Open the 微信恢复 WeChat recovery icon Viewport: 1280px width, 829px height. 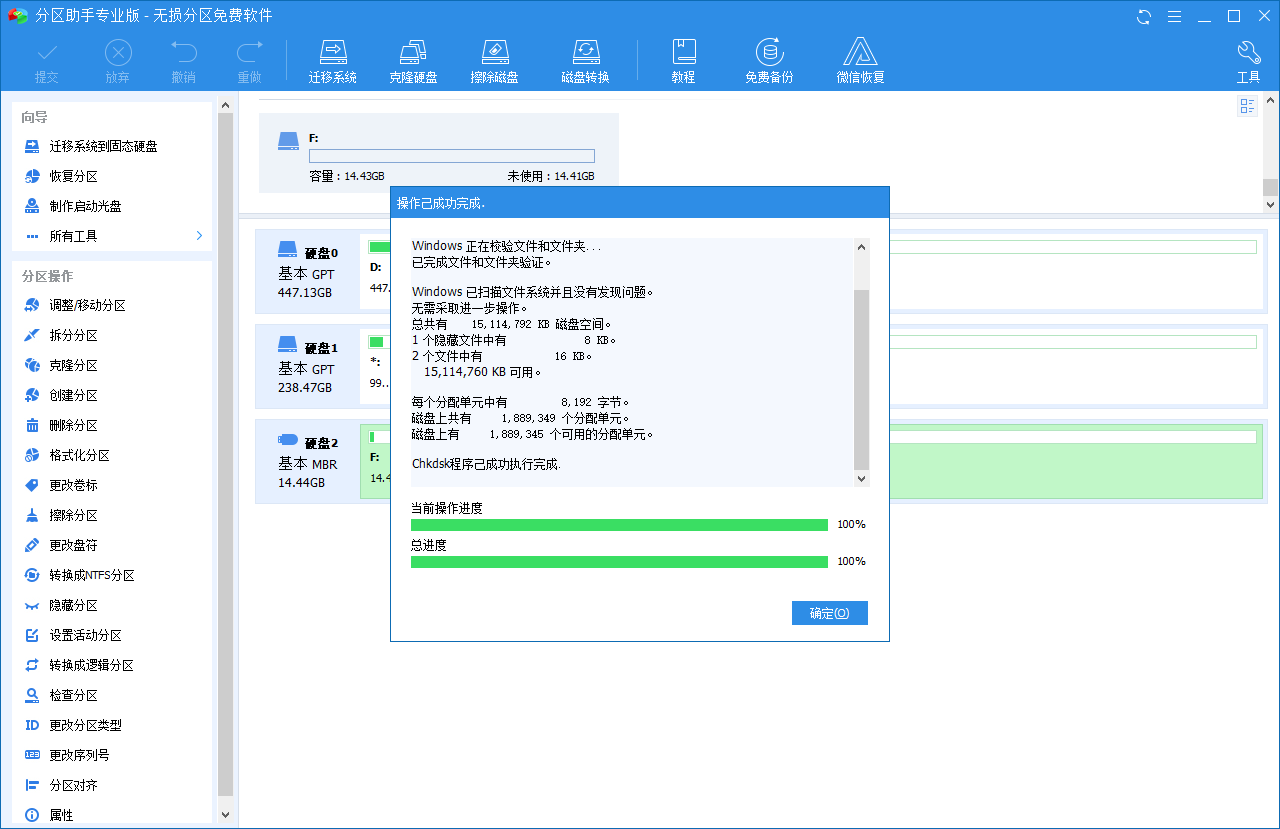(x=860, y=62)
